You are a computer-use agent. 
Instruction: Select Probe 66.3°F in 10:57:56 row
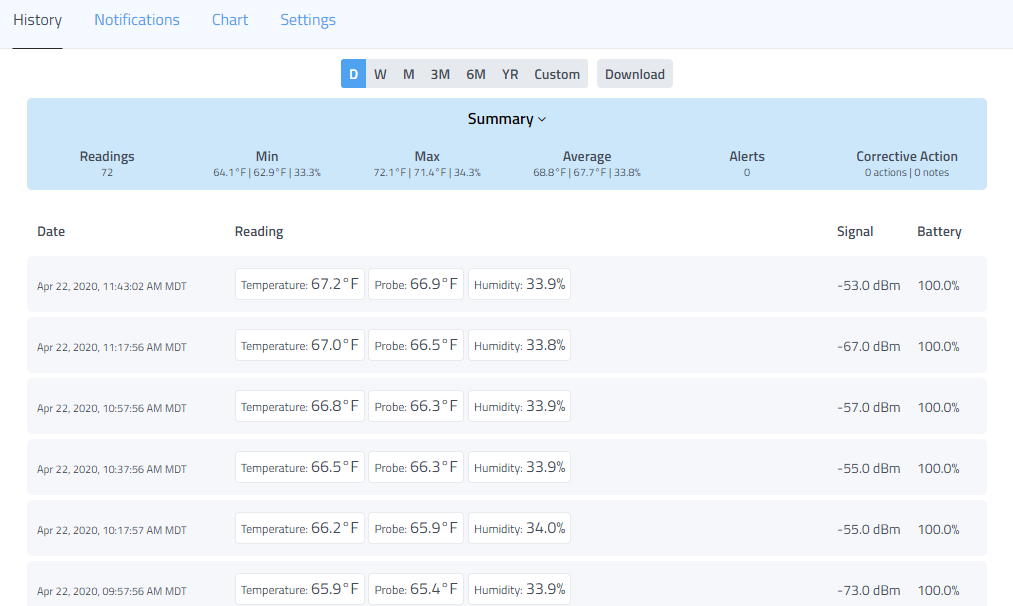pyautogui.click(x=416, y=406)
